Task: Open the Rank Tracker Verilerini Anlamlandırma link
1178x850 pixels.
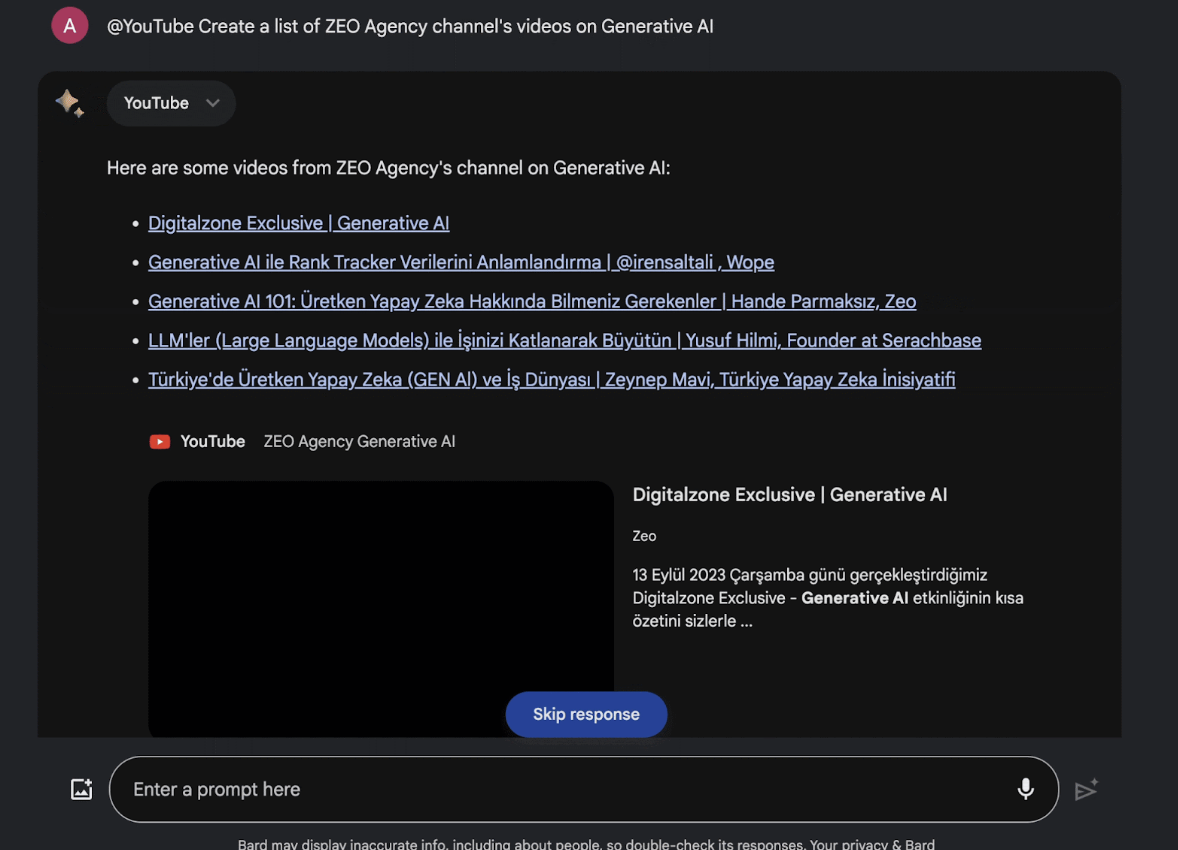Action: pyautogui.click(x=461, y=262)
